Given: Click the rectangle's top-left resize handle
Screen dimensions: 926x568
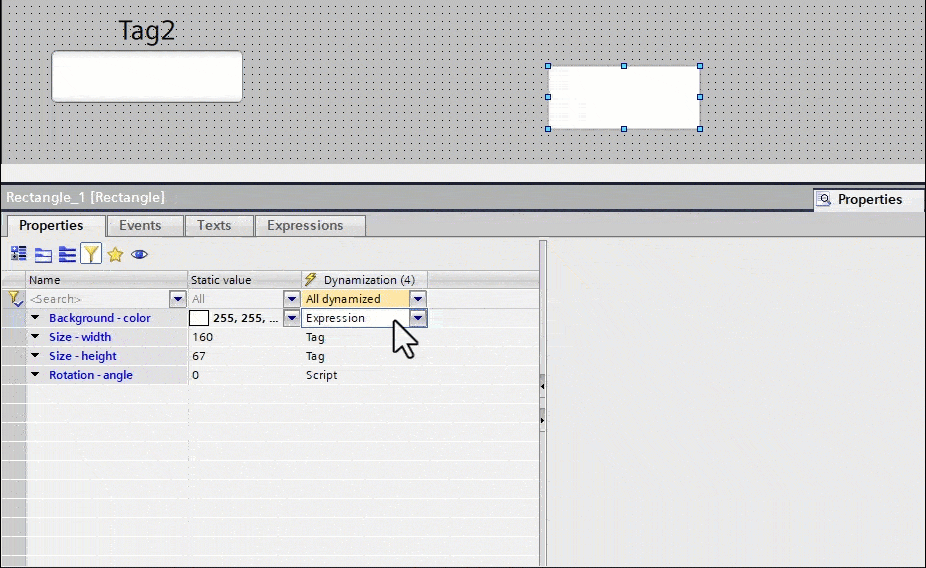Looking at the screenshot, I should click(548, 66).
